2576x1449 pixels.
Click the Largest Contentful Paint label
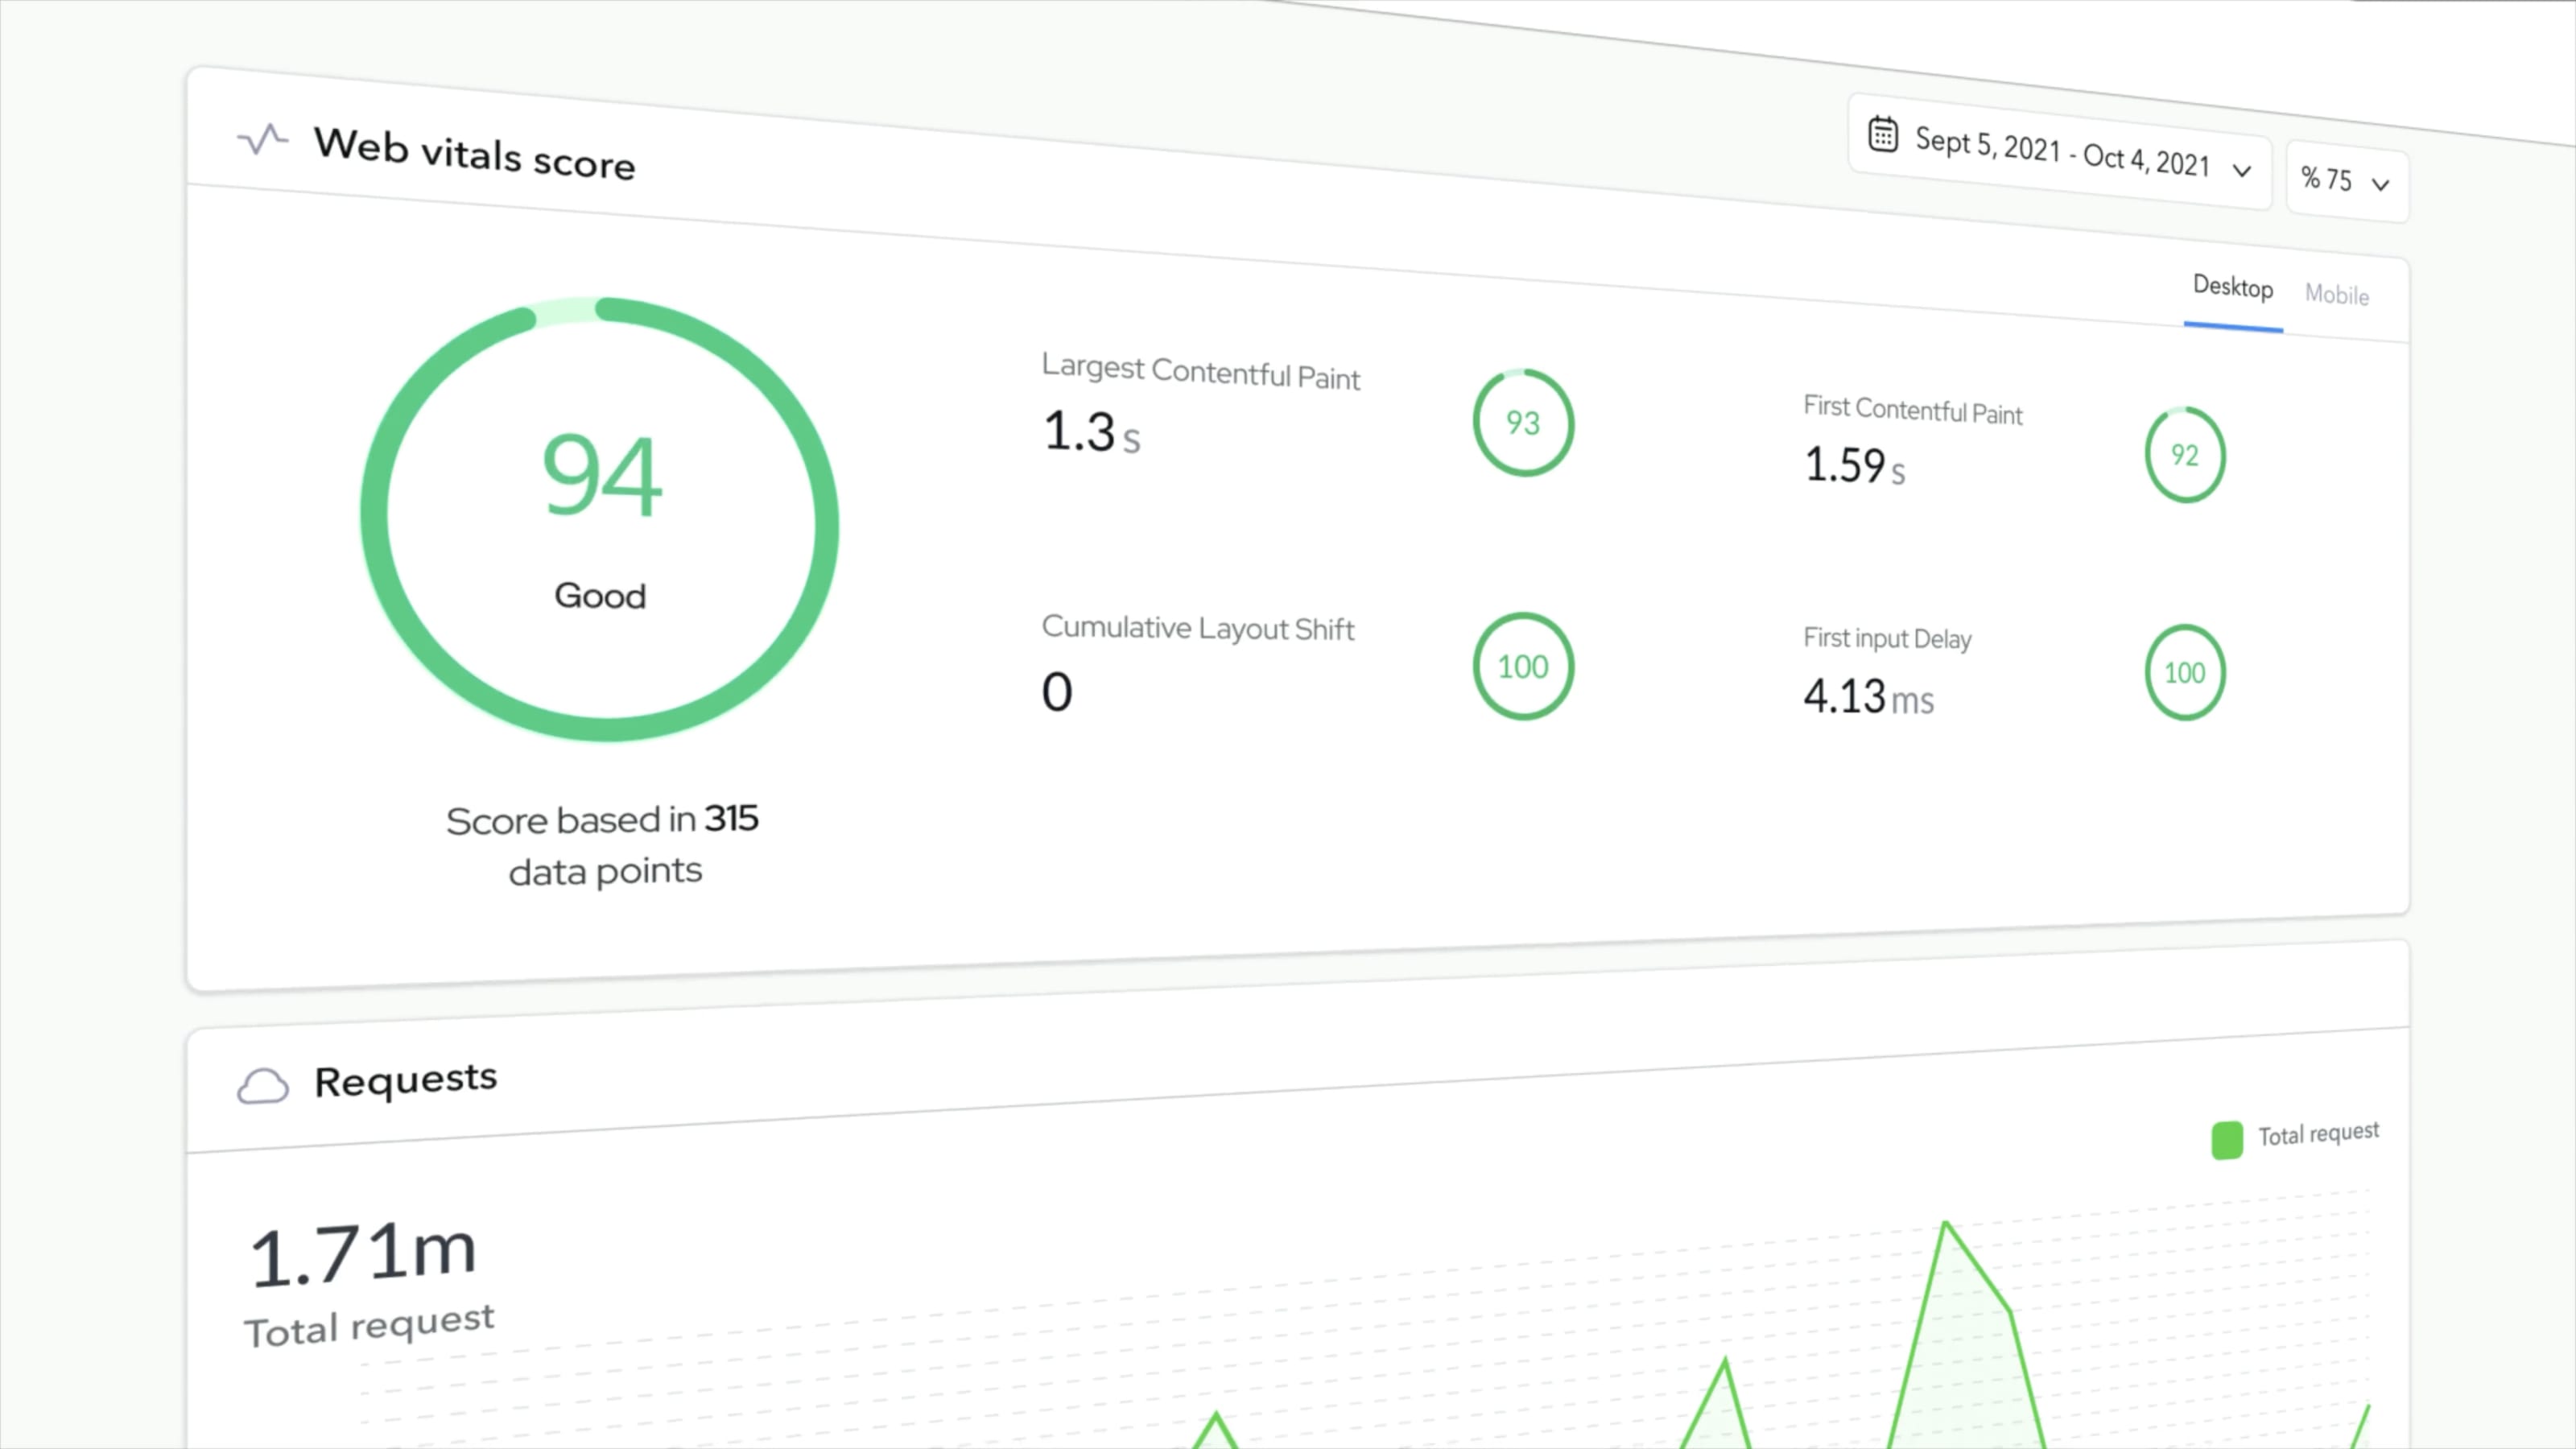click(1200, 371)
